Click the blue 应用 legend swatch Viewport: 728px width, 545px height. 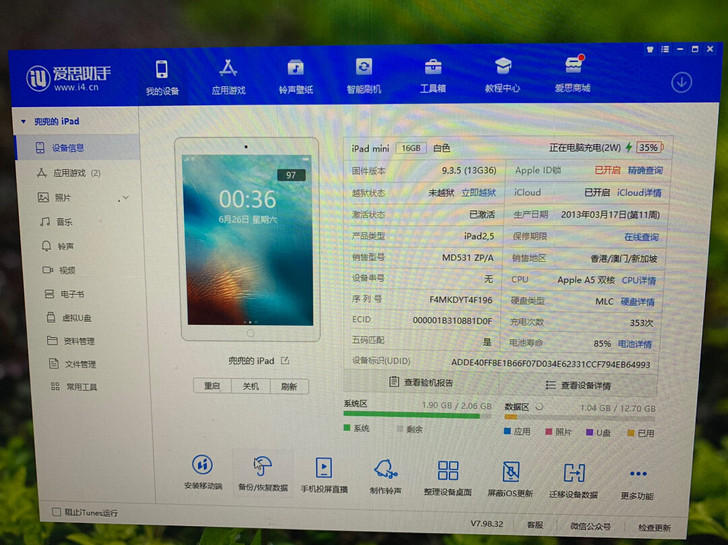click(507, 431)
